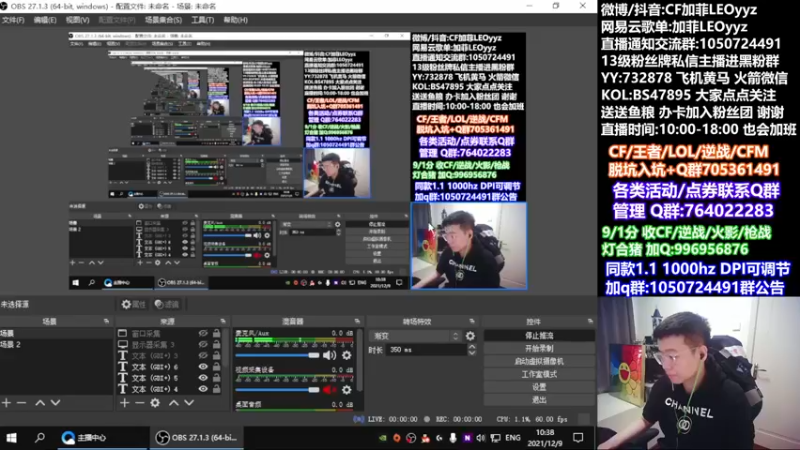The height and width of the screenshot is (450, 800).
Task: Click 停止推流 to stop streaming
Action: 539,336
